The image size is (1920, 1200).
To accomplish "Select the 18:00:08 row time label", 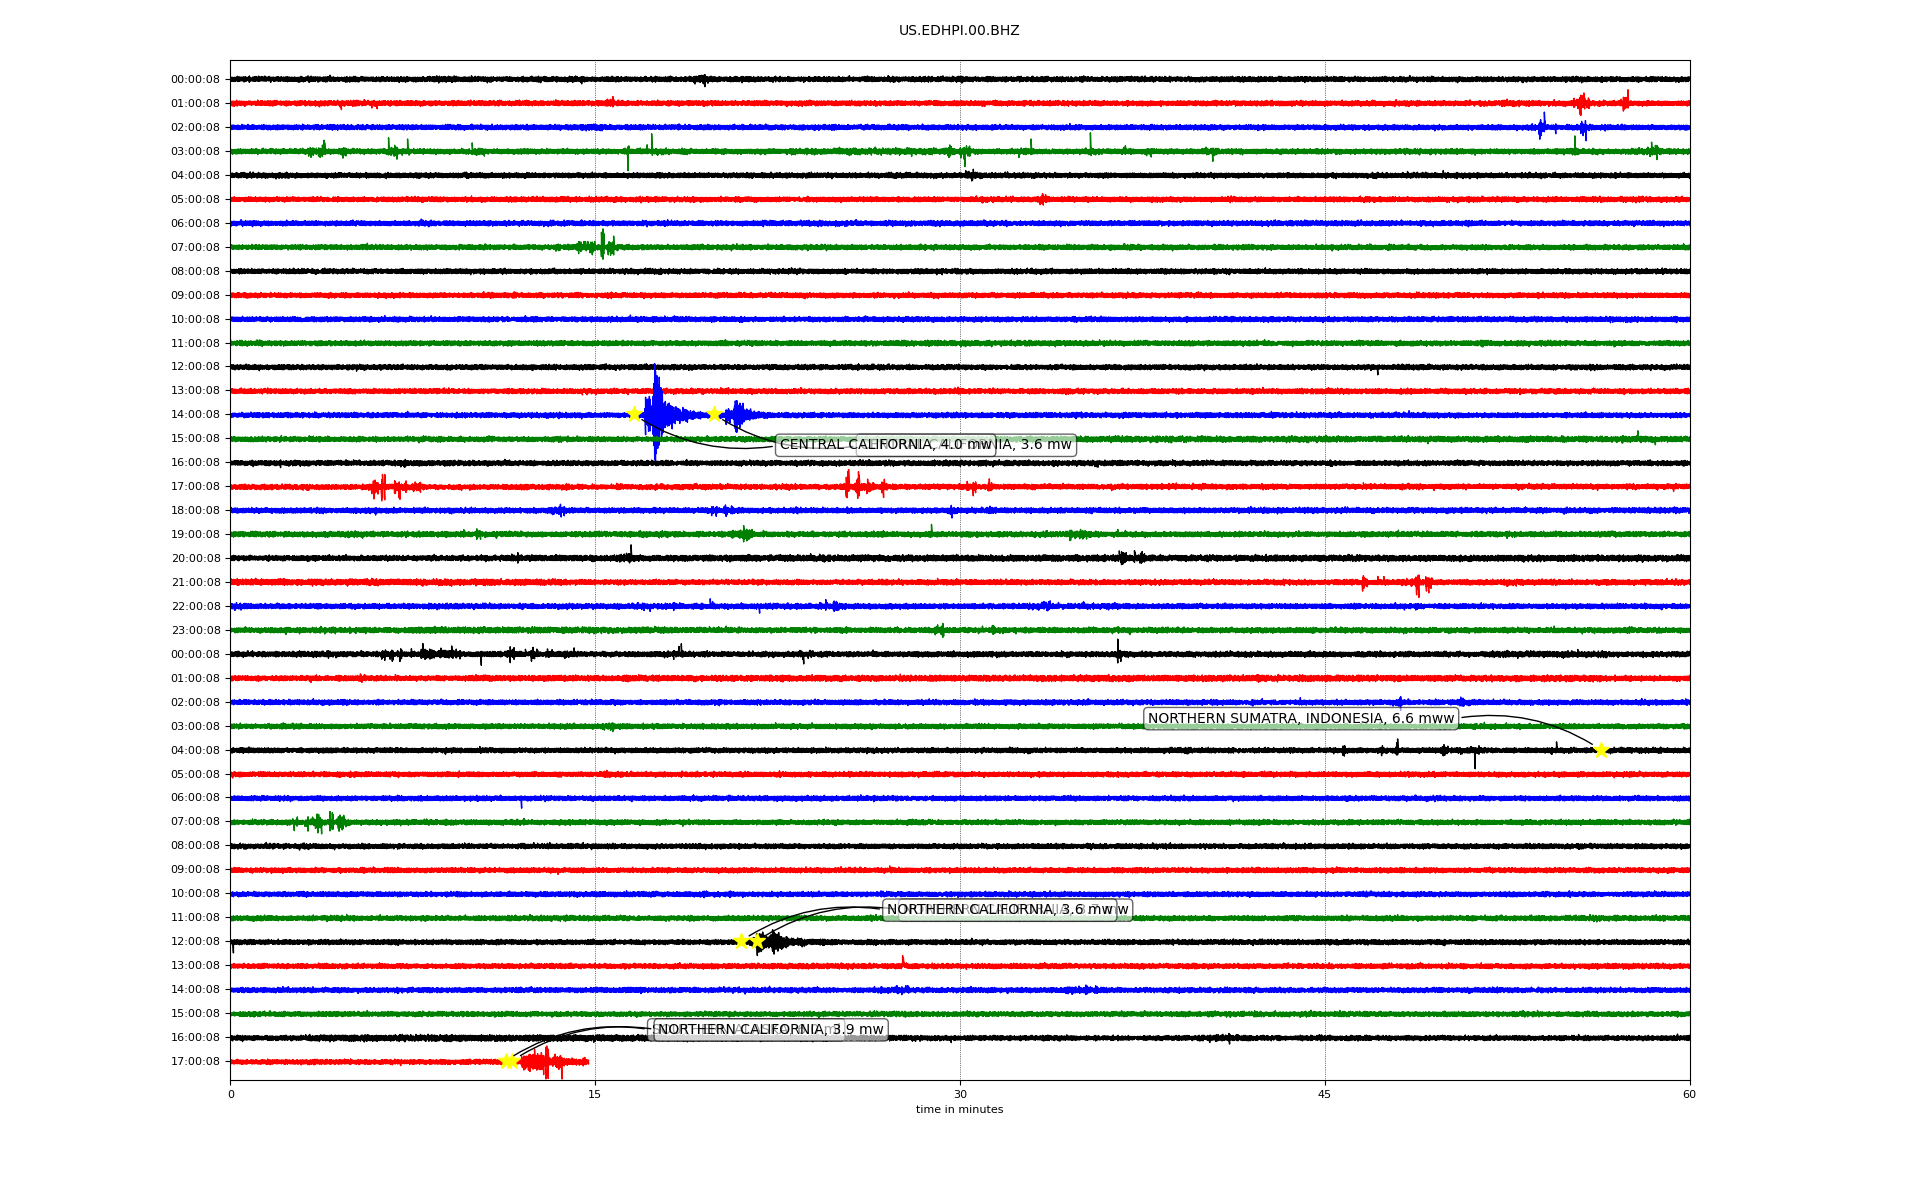I will click(195, 510).
